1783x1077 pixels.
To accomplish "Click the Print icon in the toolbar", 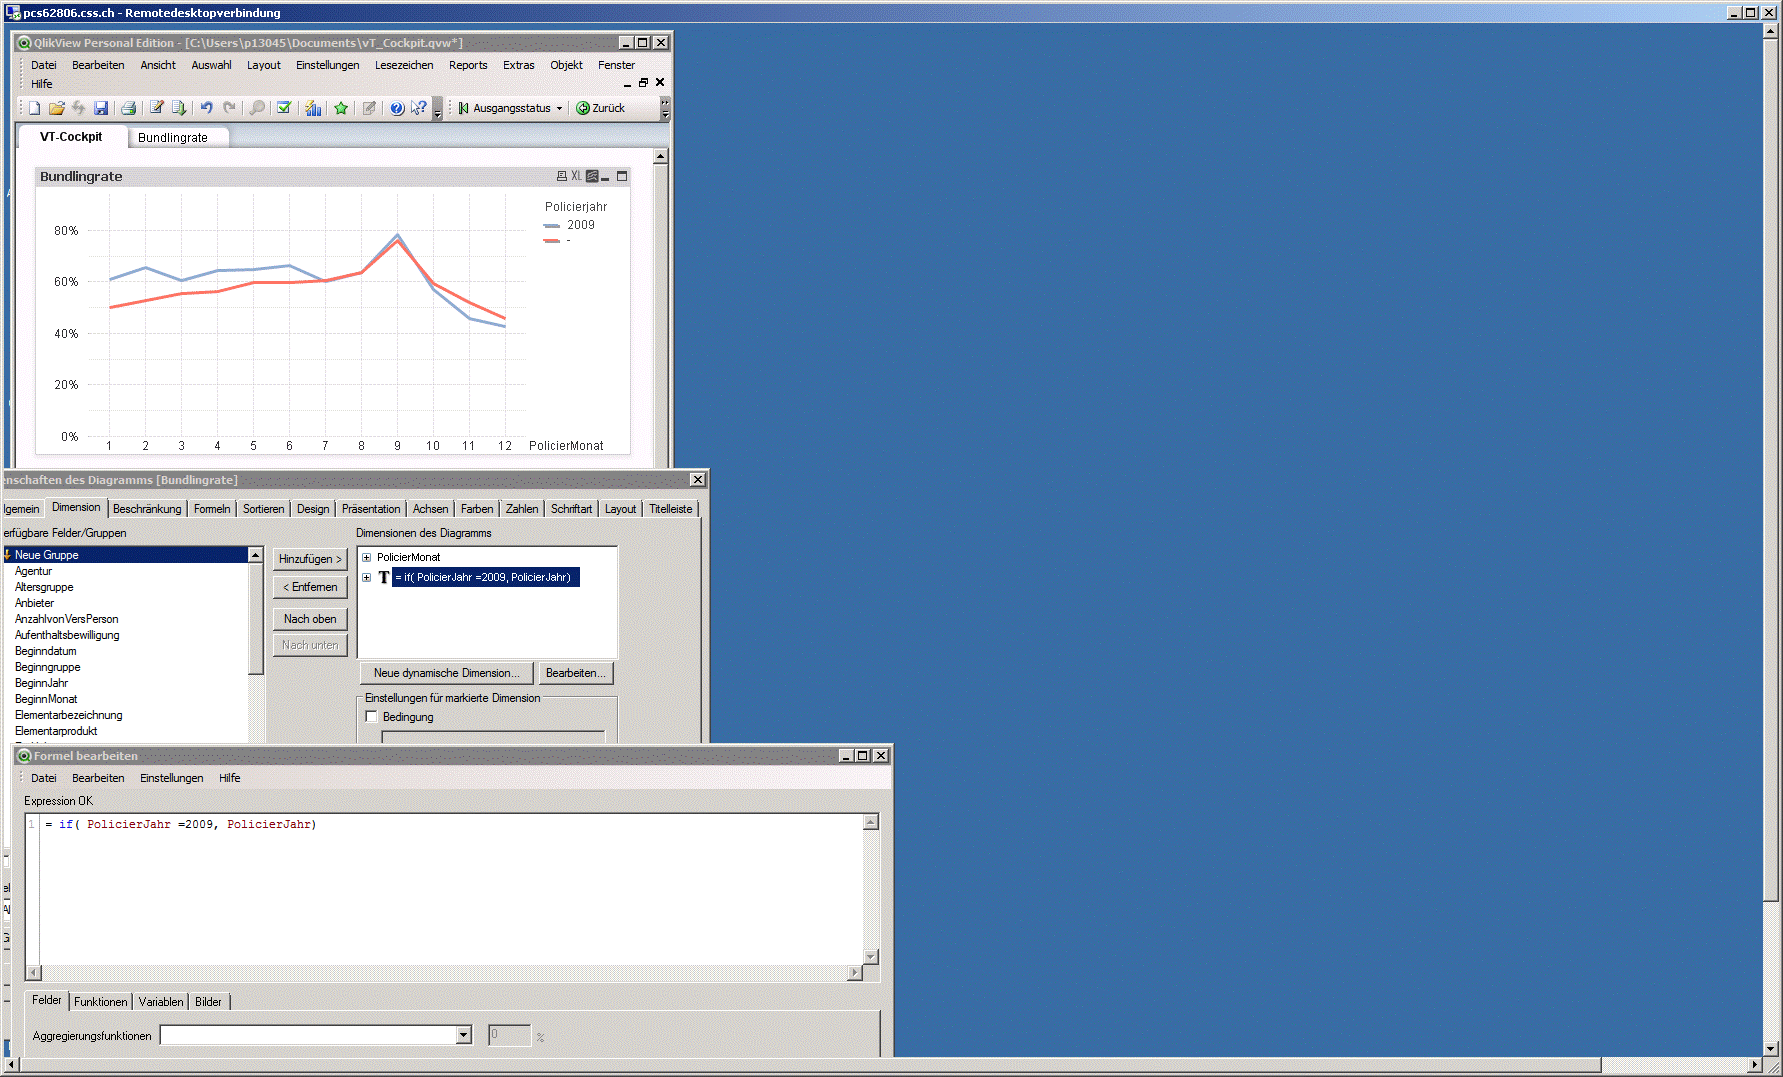I will (128, 108).
